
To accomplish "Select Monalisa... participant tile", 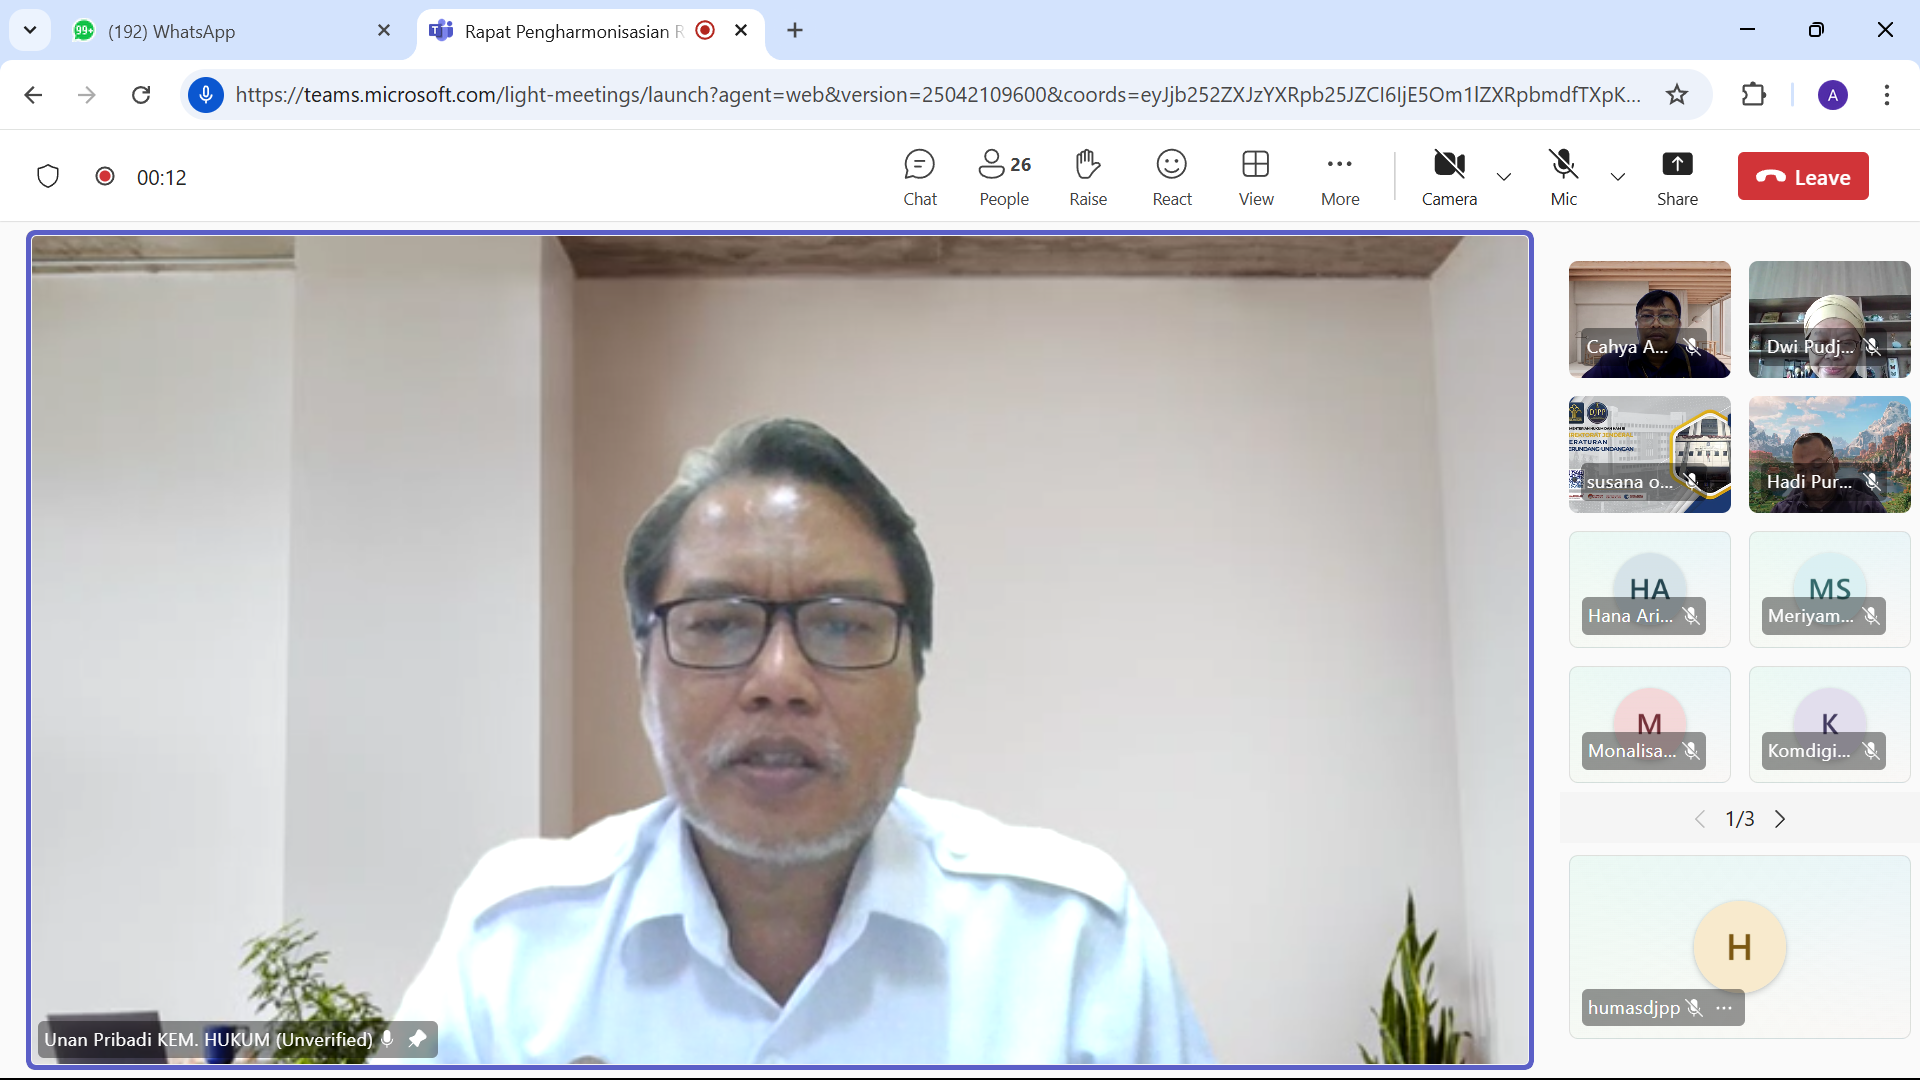I will pos(1649,724).
